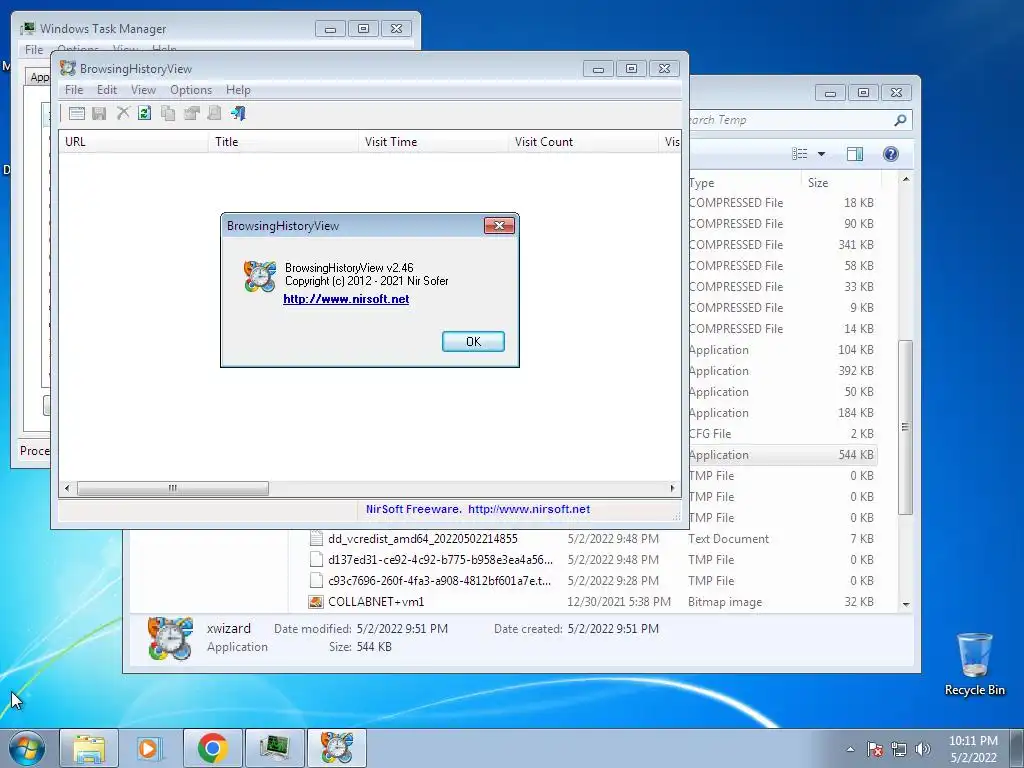Viewport: 1024px width, 768px height.
Task: Click the left scroll arrow of history list
Action: pyautogui.click(x=67, y=488)
